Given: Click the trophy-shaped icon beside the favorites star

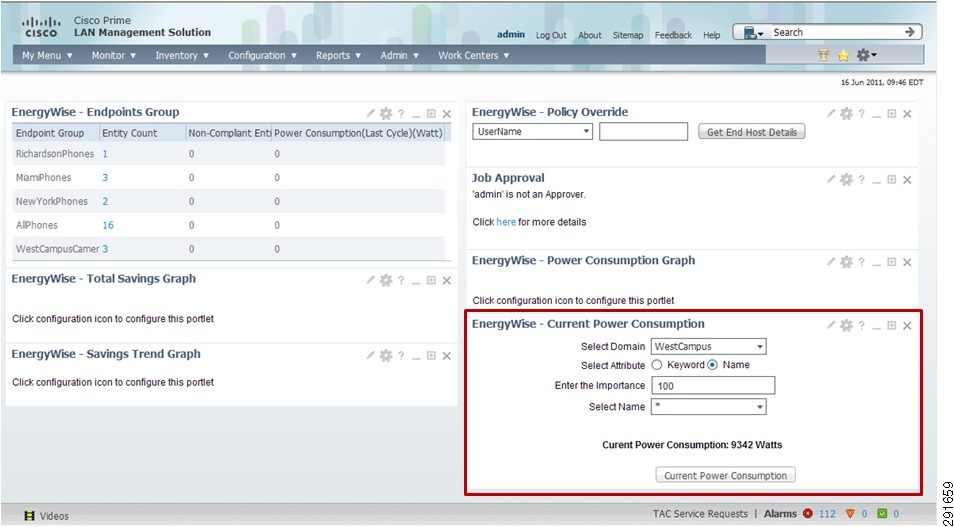Looking at the screenshot, I should [x=824, y=55].
